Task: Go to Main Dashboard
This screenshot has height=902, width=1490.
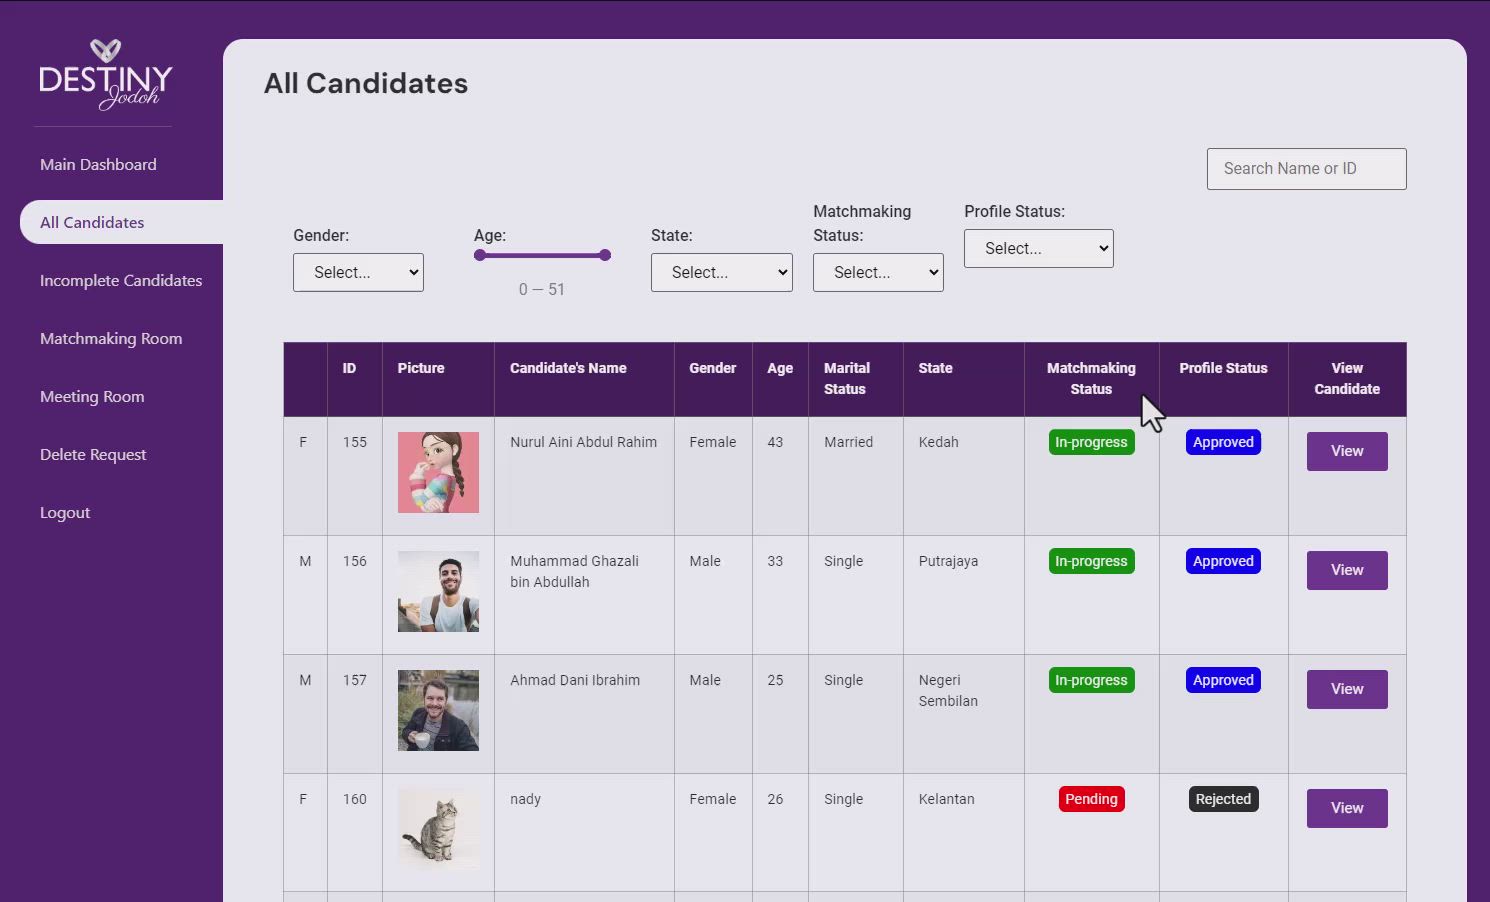Action: point(98,164)
